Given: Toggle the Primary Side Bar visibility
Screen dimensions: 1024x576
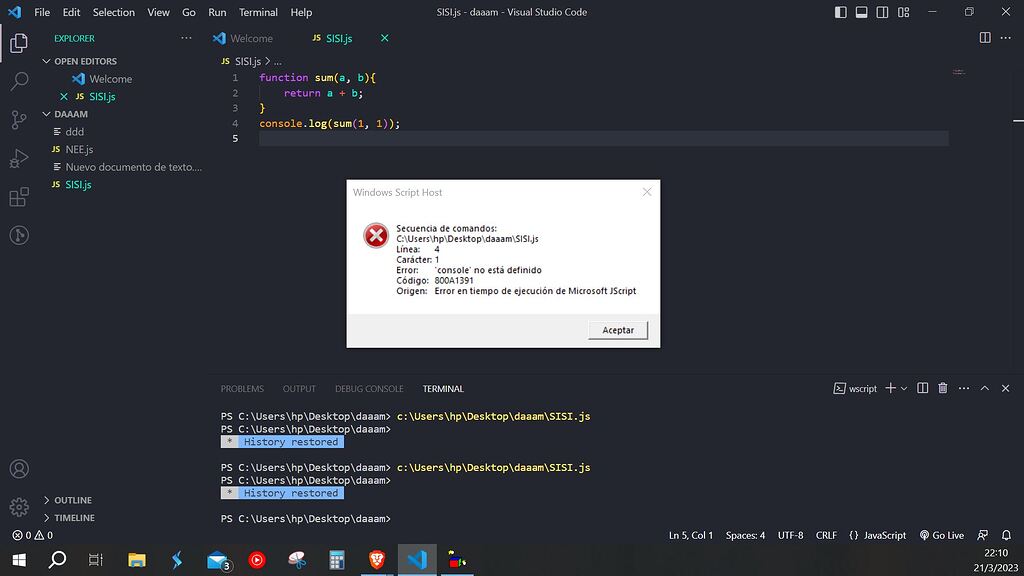Looking at the screenshot, I should click(x=839, y=12).
